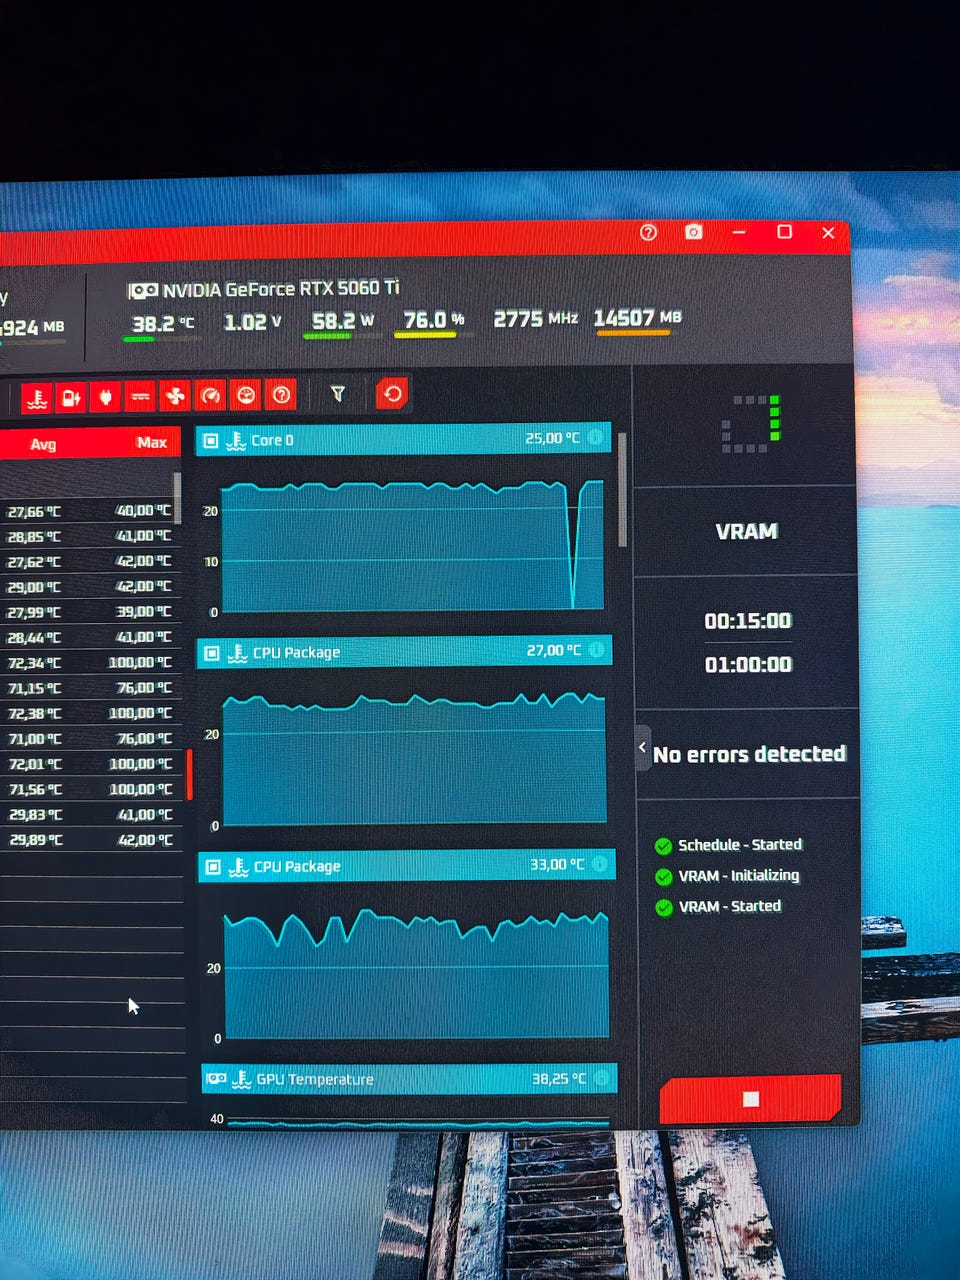Click the 14507 MB memory reading
Image resolution: width=960 pixels, height=1280 pixels.
point(638,318)
